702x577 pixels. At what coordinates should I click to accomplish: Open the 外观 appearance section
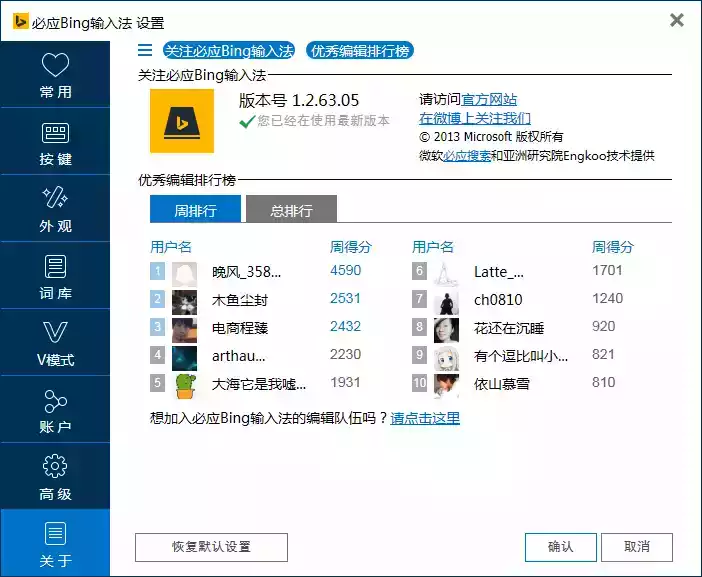pos(55,209)
